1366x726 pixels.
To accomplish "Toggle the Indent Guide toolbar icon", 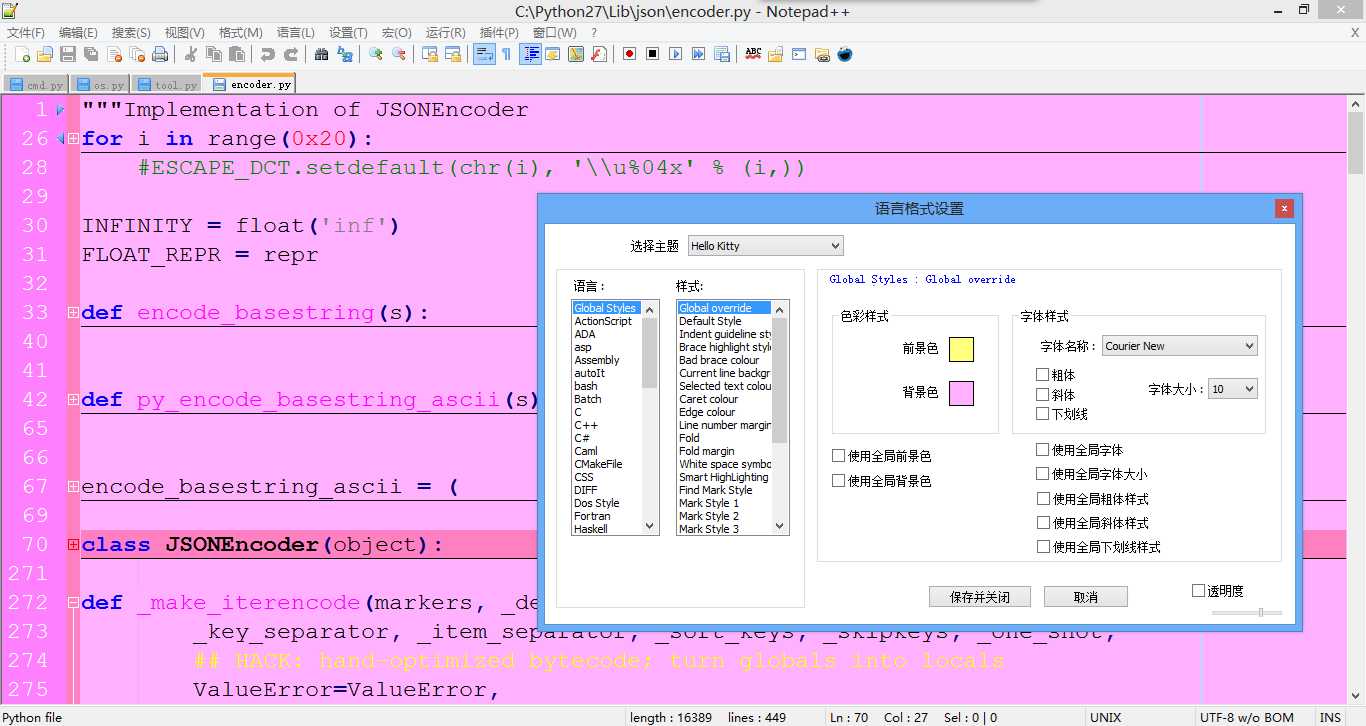I will 530,55.
